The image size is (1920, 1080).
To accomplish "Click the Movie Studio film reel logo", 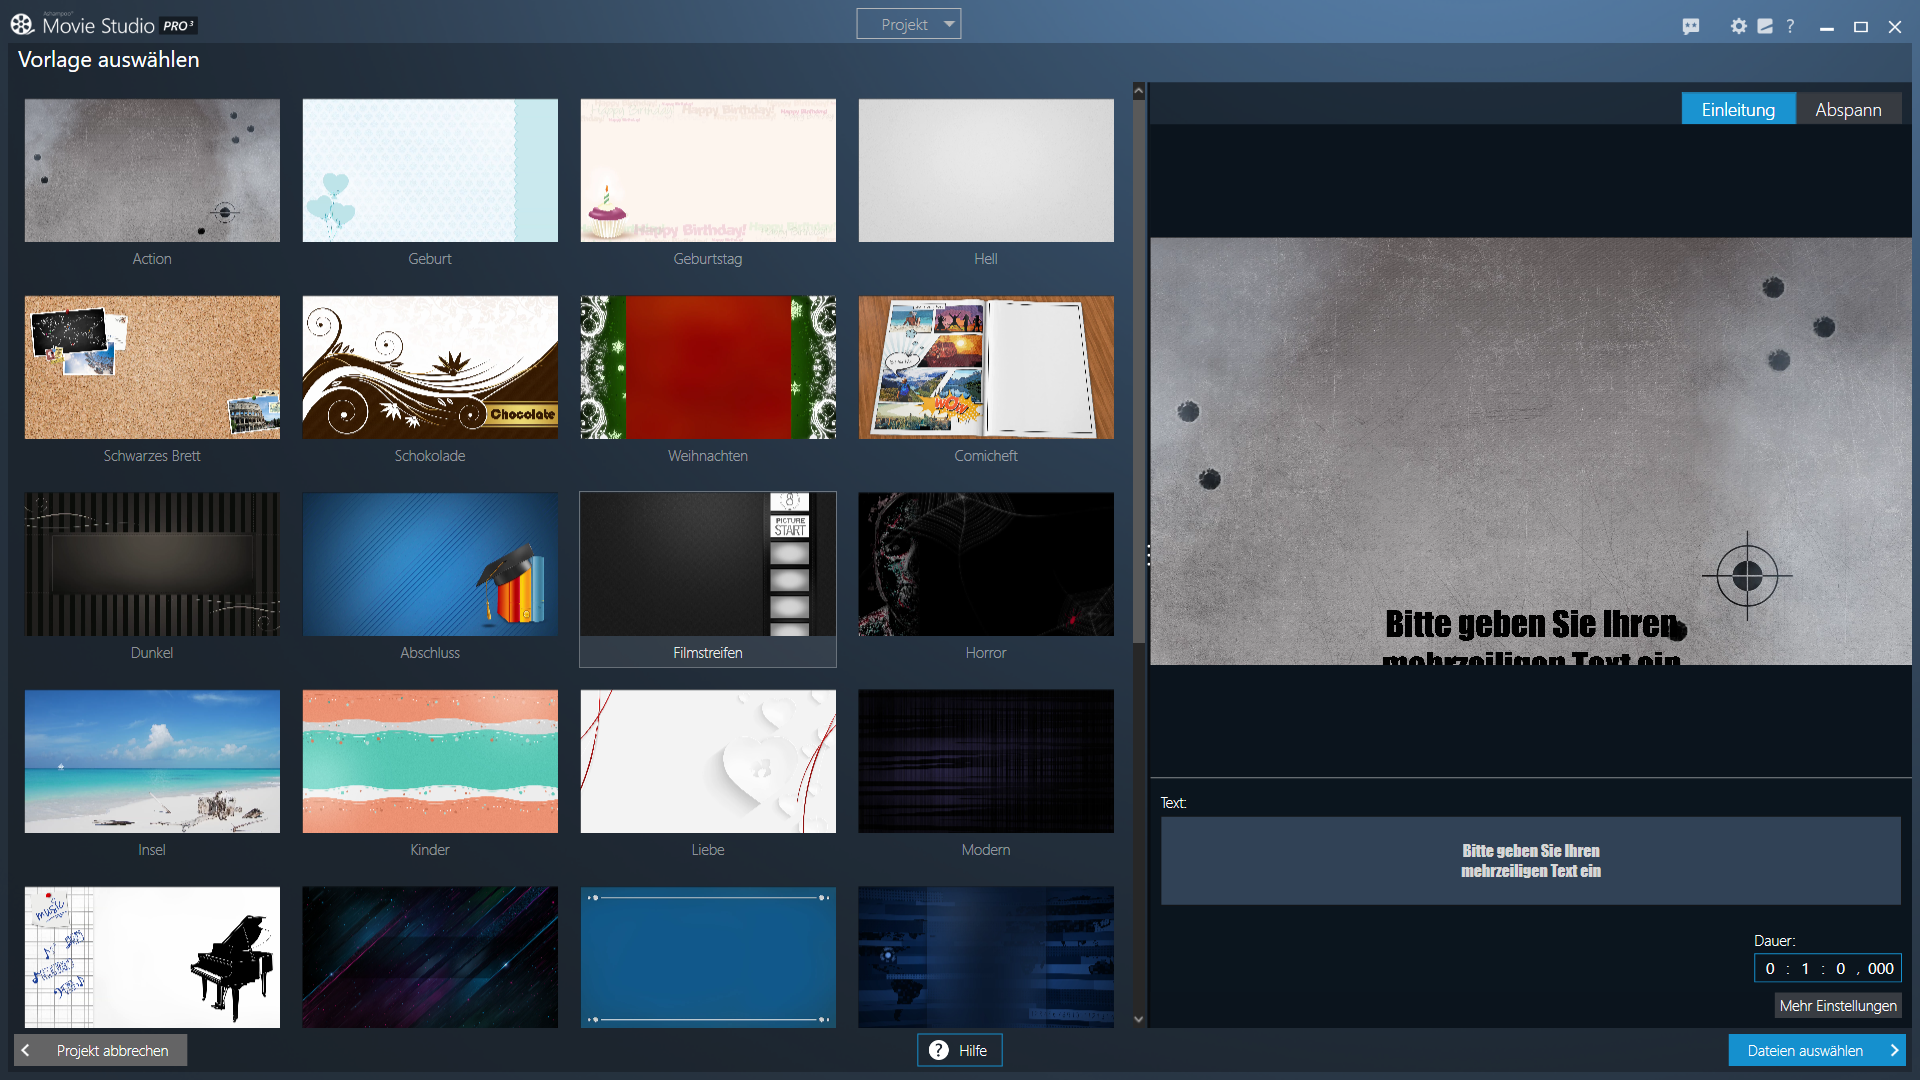I will tap(22, 24).
